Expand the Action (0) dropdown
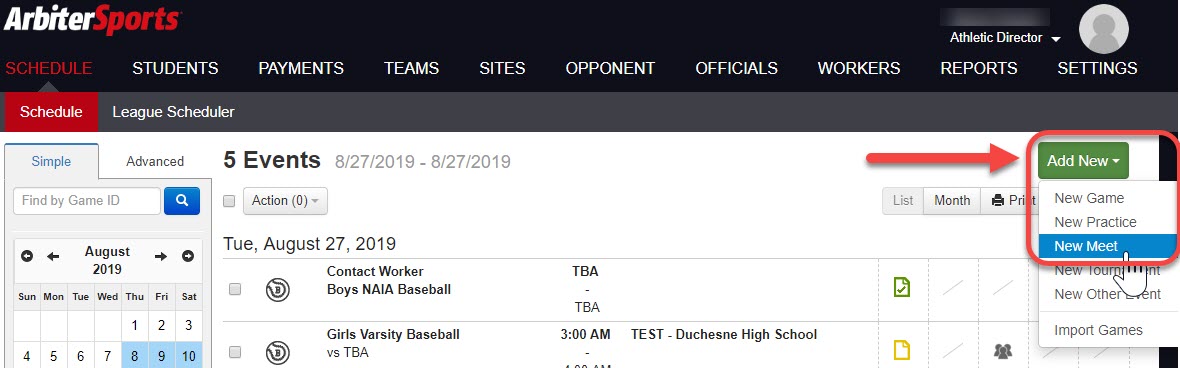1180x368 pixels. tap(285, 201)
